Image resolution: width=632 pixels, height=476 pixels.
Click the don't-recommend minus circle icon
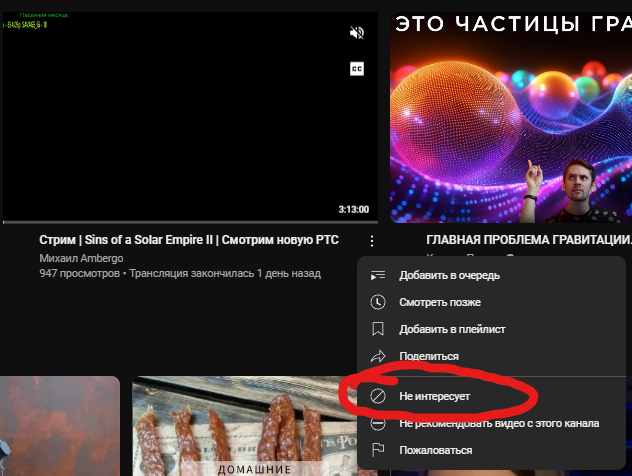pos(378,423)
